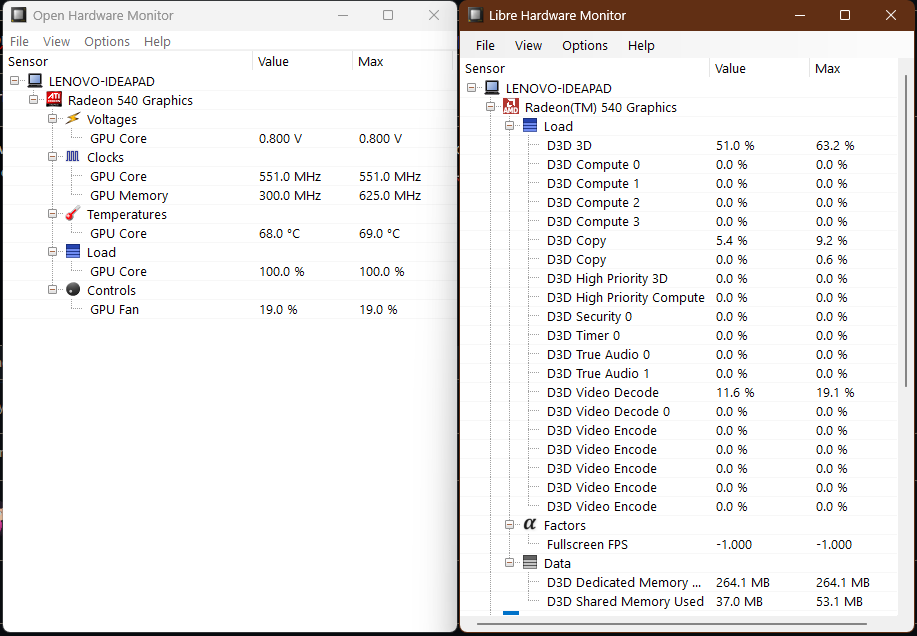Click the Radeon 540 Graphics AMD icon
This screenshot has width=917, height=636.
coord(53,100)
